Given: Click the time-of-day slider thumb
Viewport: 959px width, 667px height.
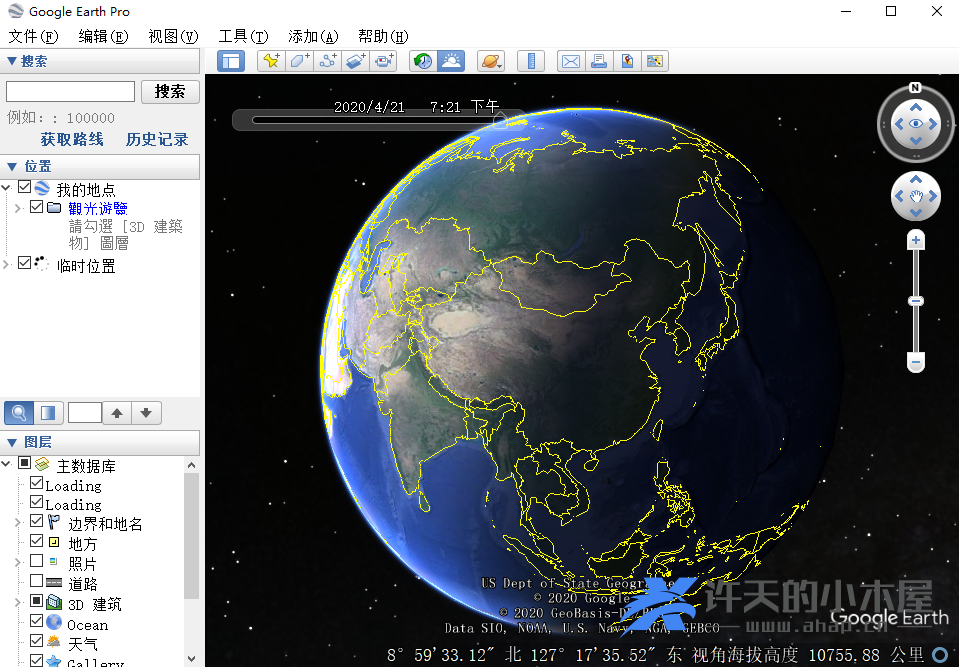Looking at the screenshot, I should [x=500, y=119].
